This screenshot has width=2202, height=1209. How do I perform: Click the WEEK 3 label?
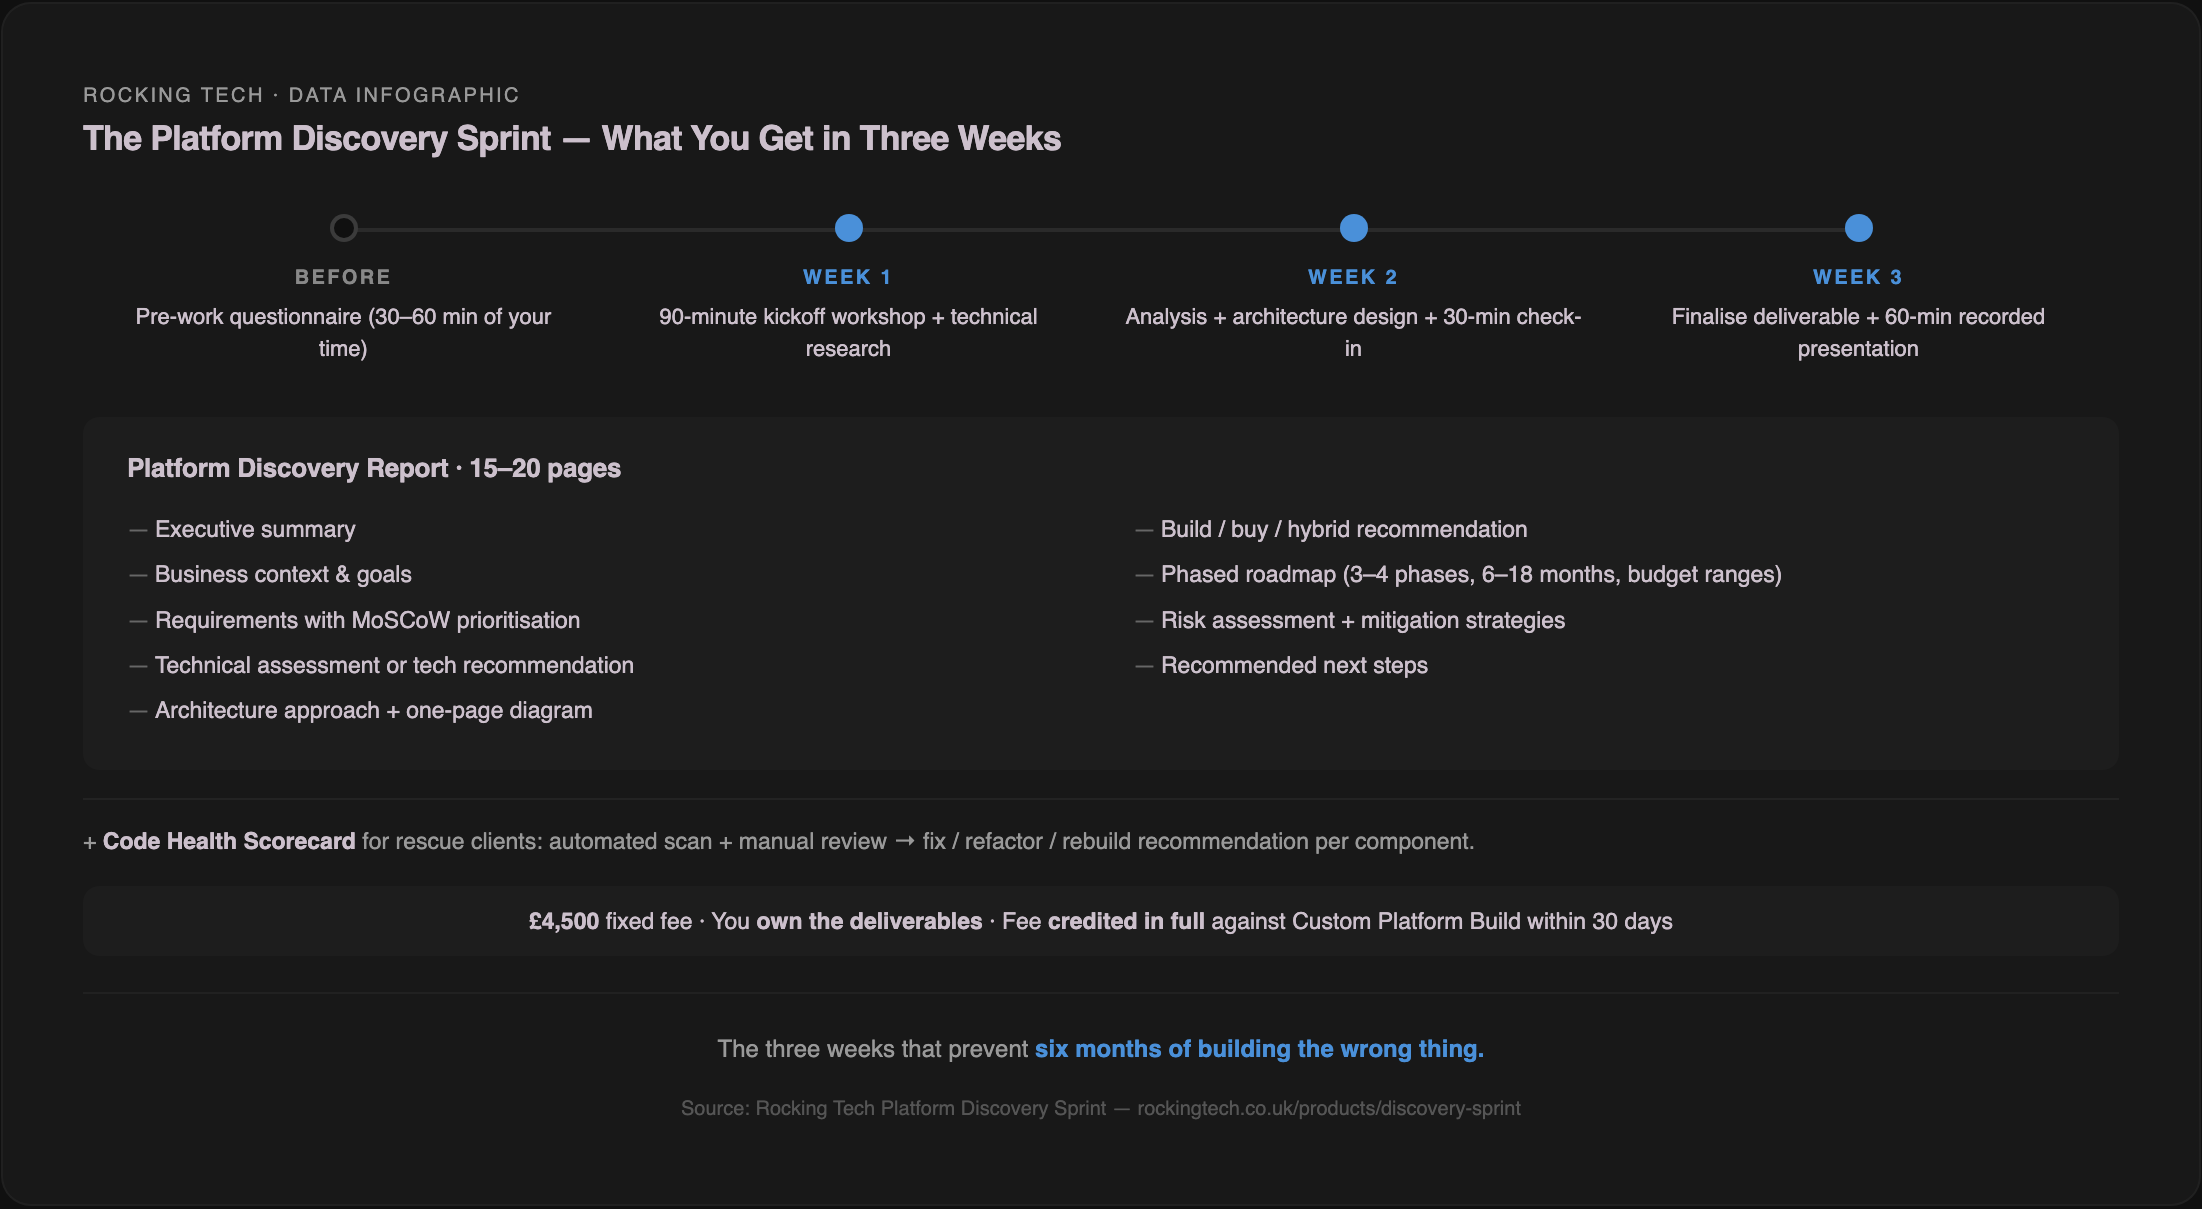1858,277
